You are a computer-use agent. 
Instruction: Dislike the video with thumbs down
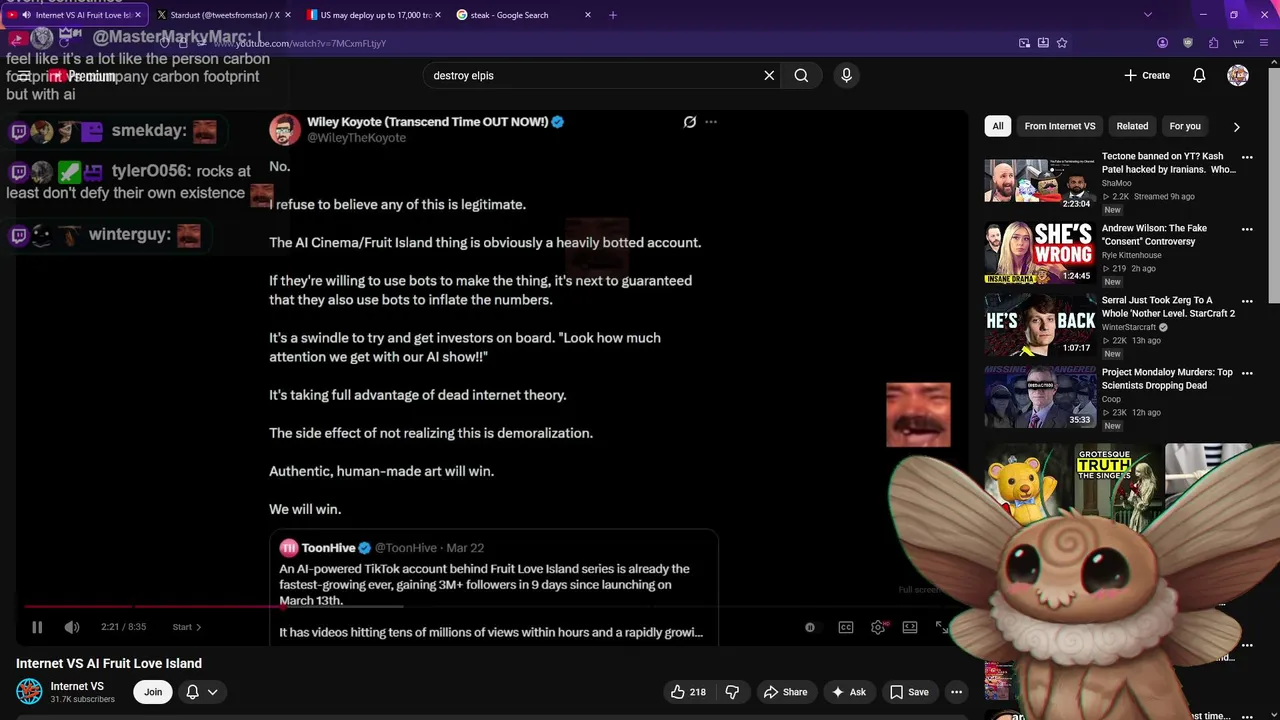(x=732, y=692)
